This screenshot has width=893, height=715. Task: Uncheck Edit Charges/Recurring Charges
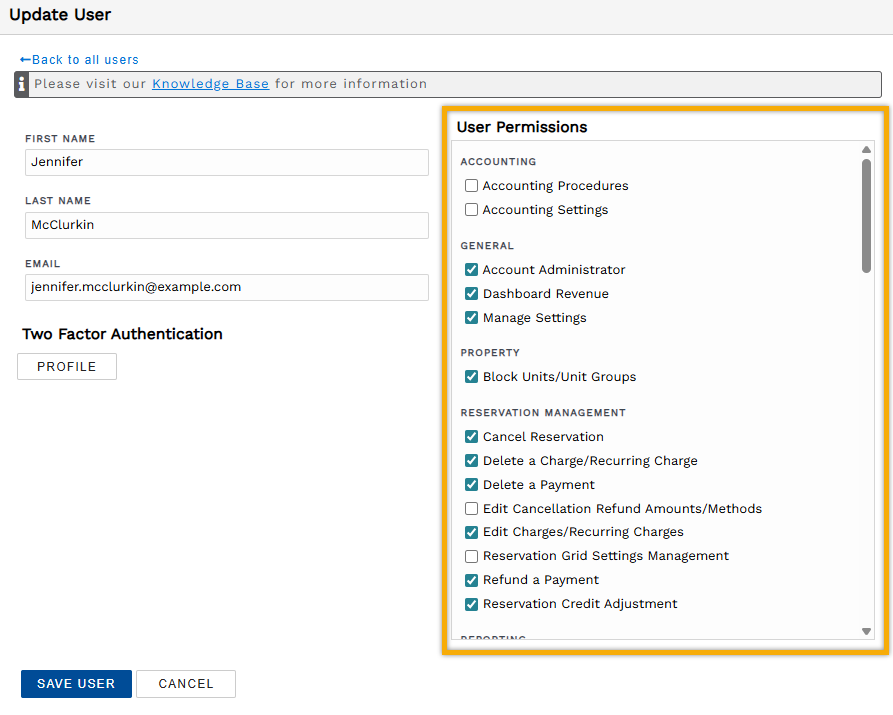[x=471, y=532]
